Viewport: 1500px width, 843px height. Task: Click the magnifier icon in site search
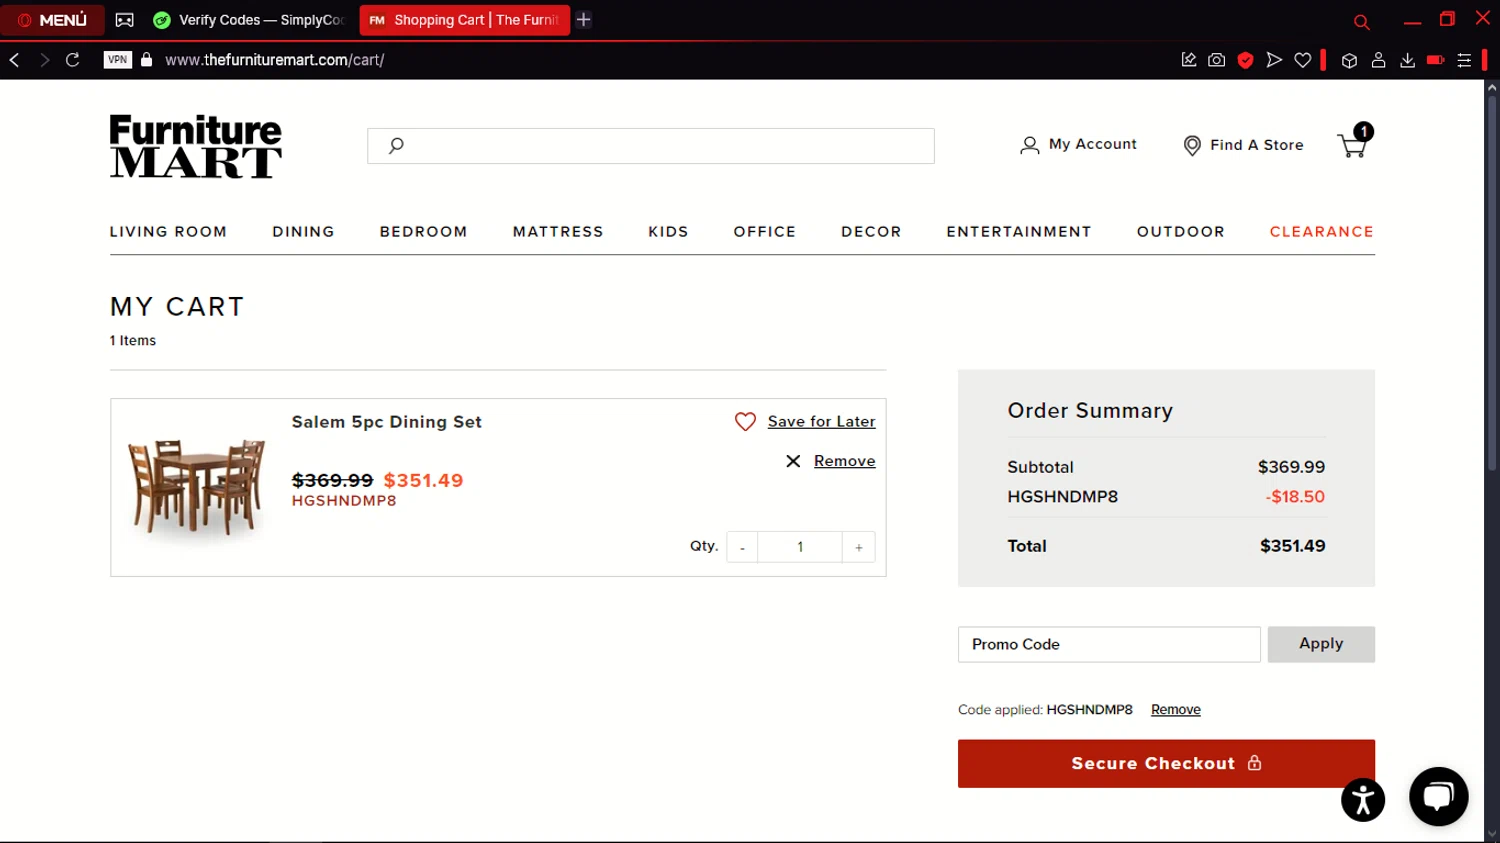click(x=396, y=146)
